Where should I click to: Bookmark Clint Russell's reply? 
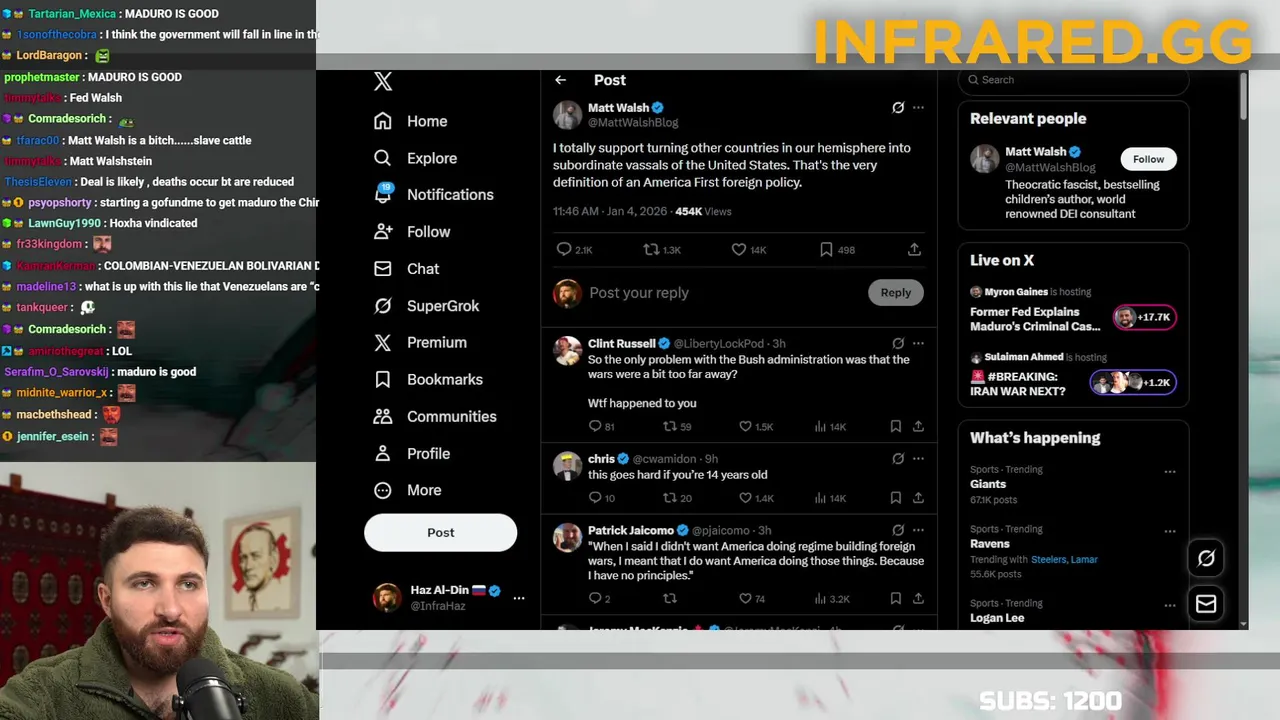coord(895,426)
